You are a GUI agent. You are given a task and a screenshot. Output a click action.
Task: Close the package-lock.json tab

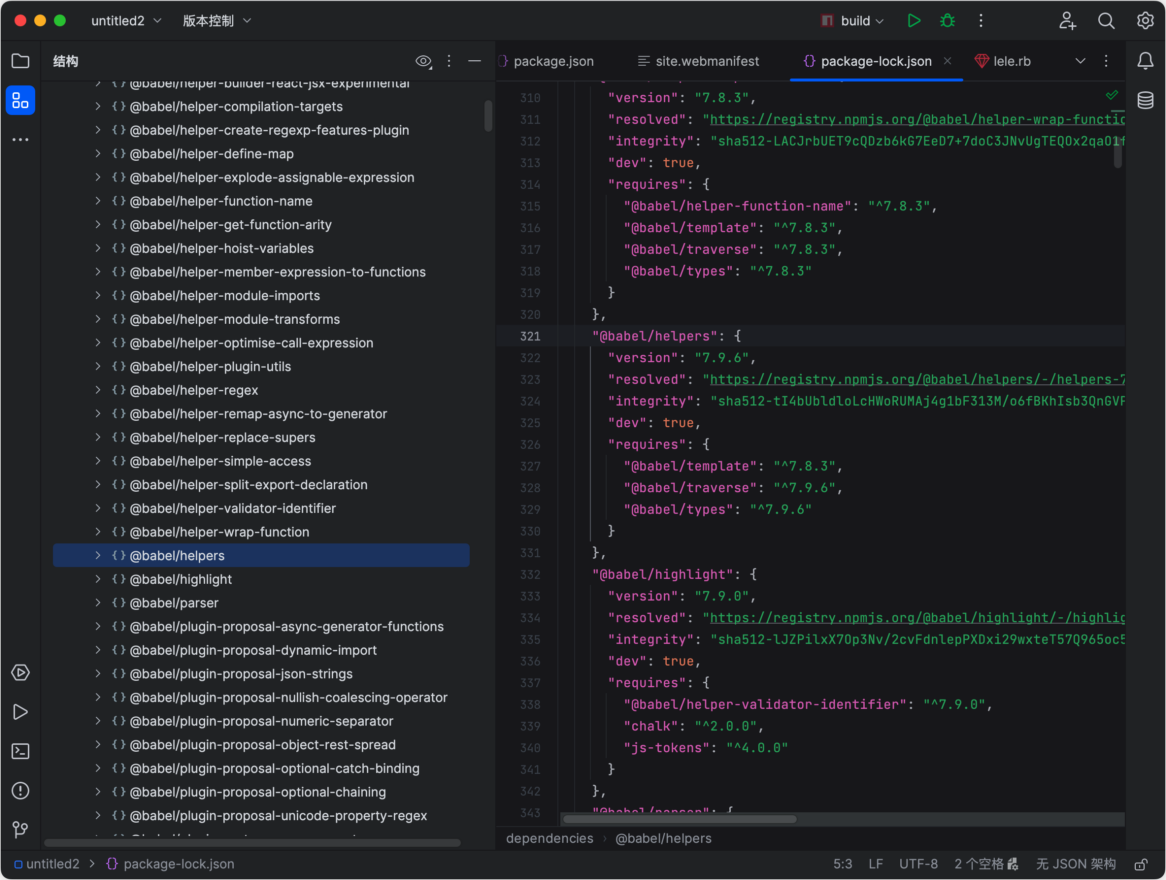click(947, 61)
